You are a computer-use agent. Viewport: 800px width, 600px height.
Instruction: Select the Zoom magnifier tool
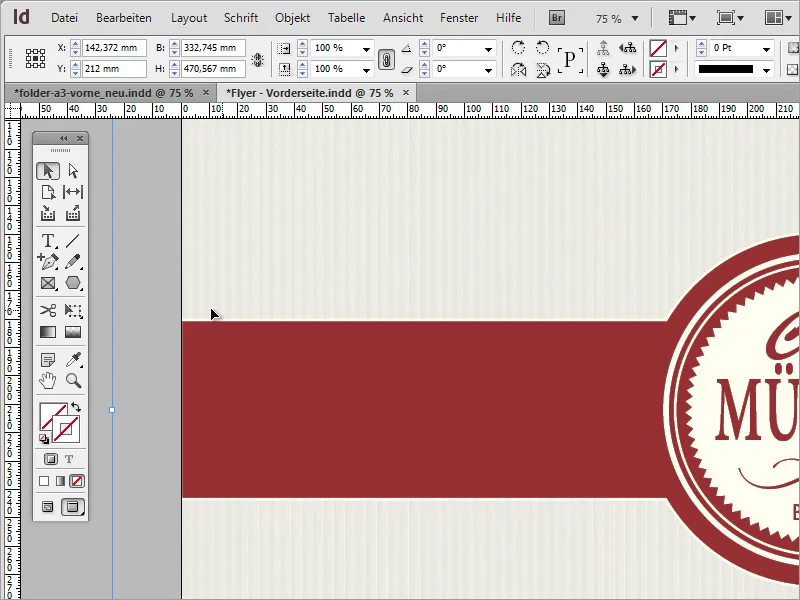pyautogui.click(x=73, y=381)
